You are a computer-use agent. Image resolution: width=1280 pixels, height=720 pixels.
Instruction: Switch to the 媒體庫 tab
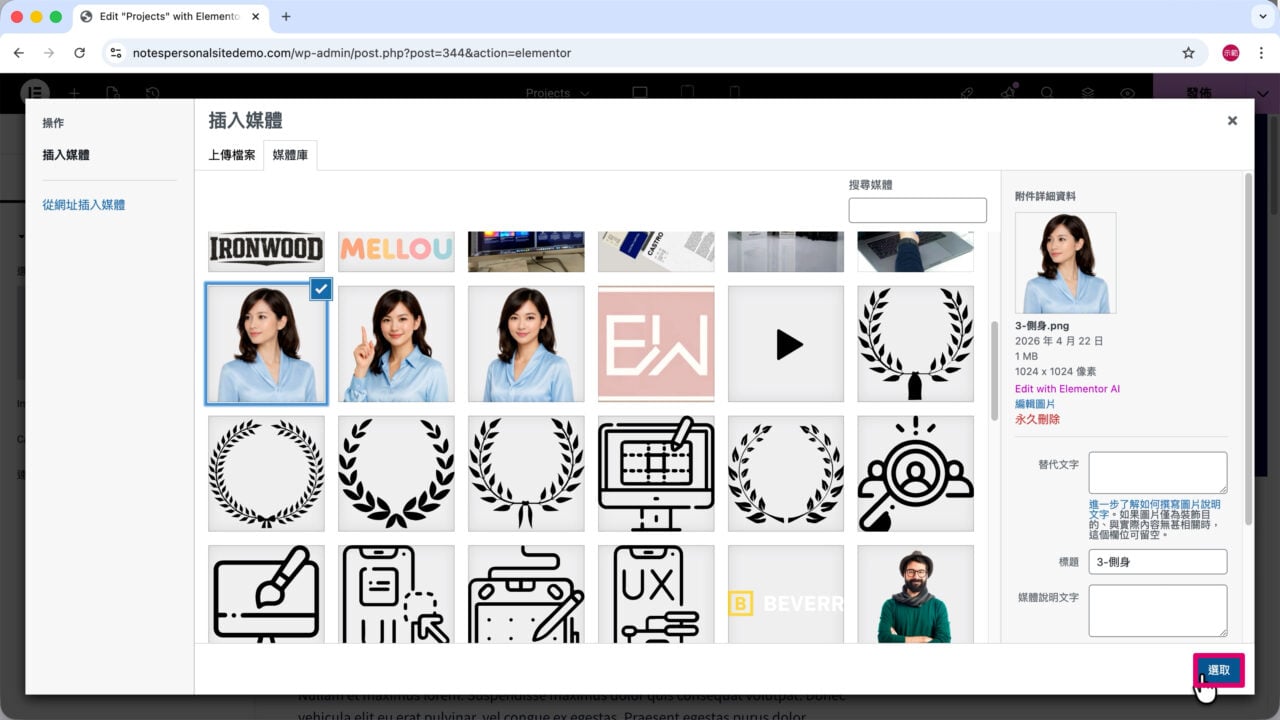pyautogui.click(x=290, y=155)
